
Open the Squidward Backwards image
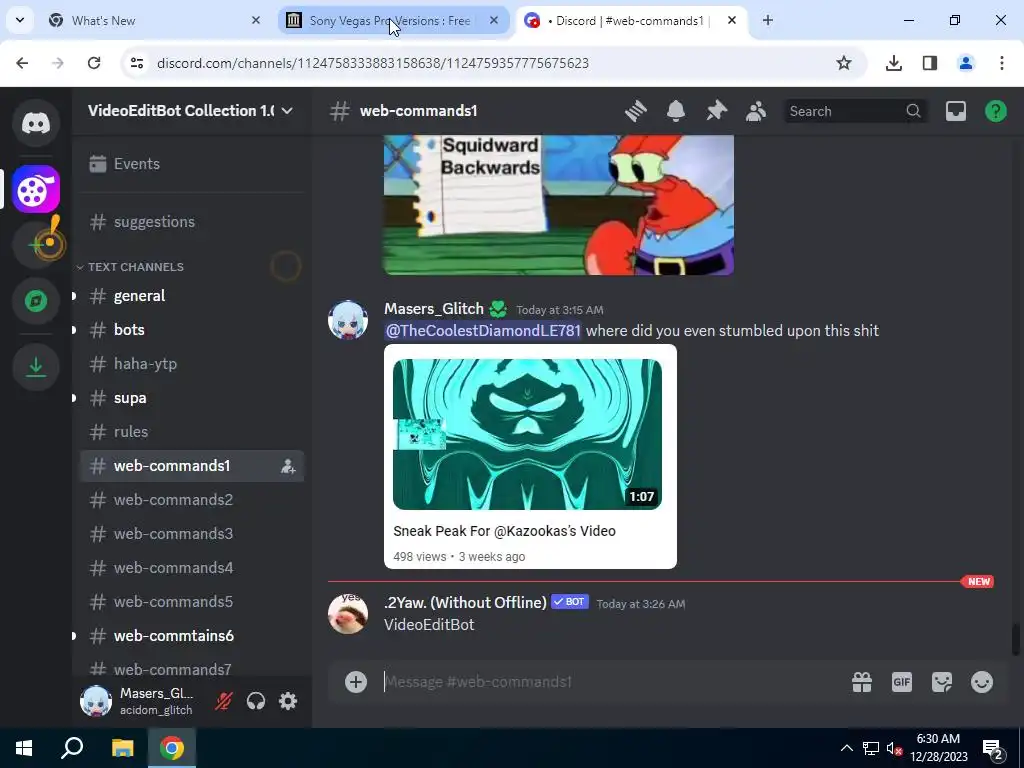click(x=558, y=204)
